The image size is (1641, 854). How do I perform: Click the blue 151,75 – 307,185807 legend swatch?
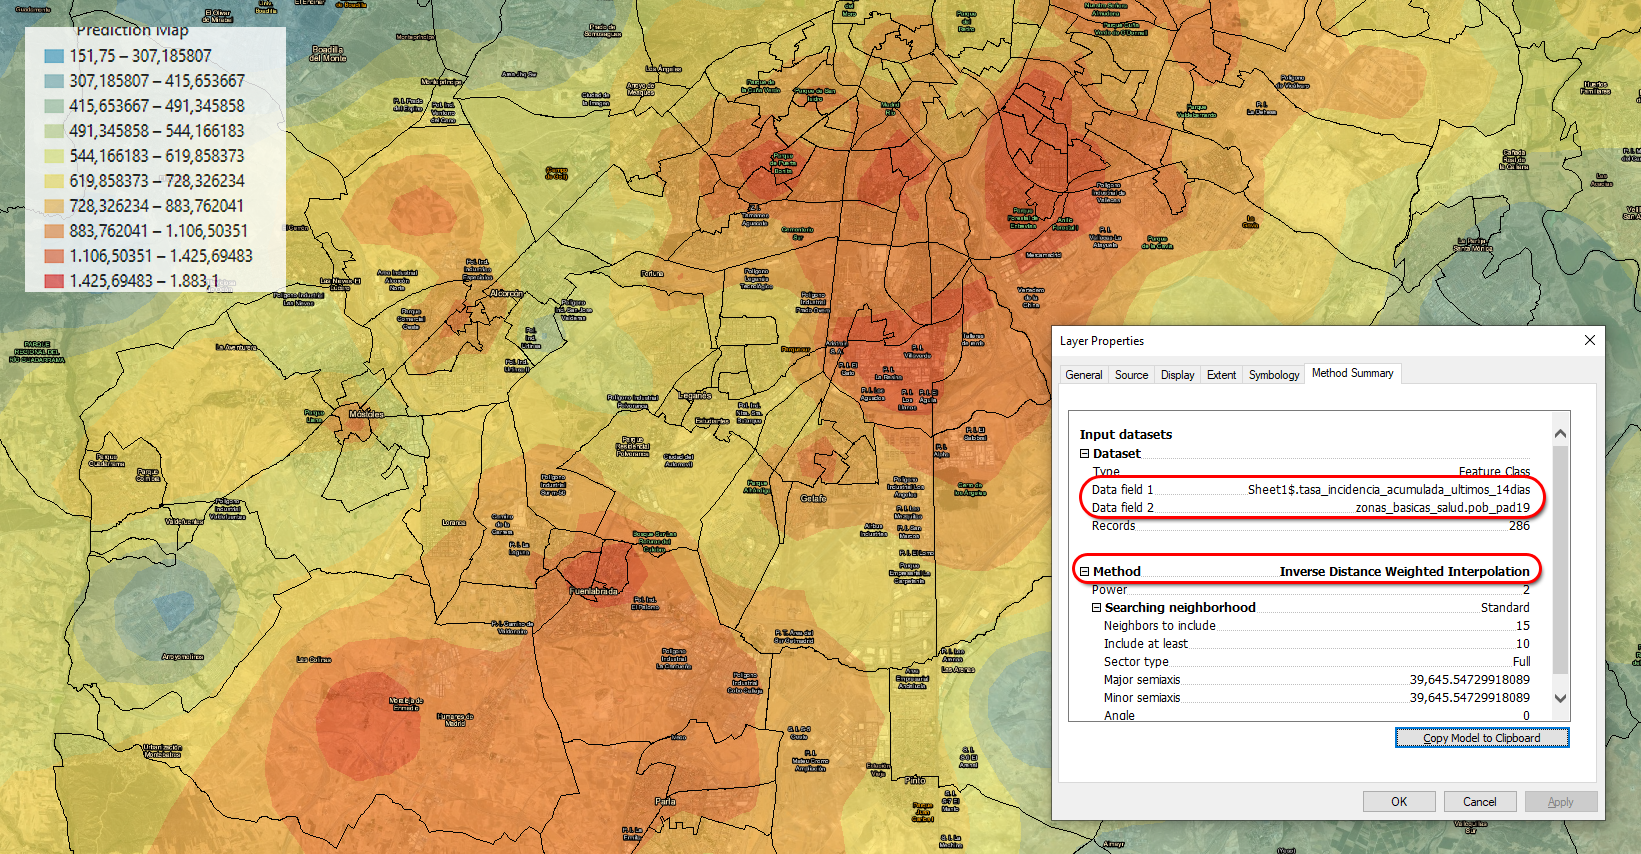click(x=54, y=56)
